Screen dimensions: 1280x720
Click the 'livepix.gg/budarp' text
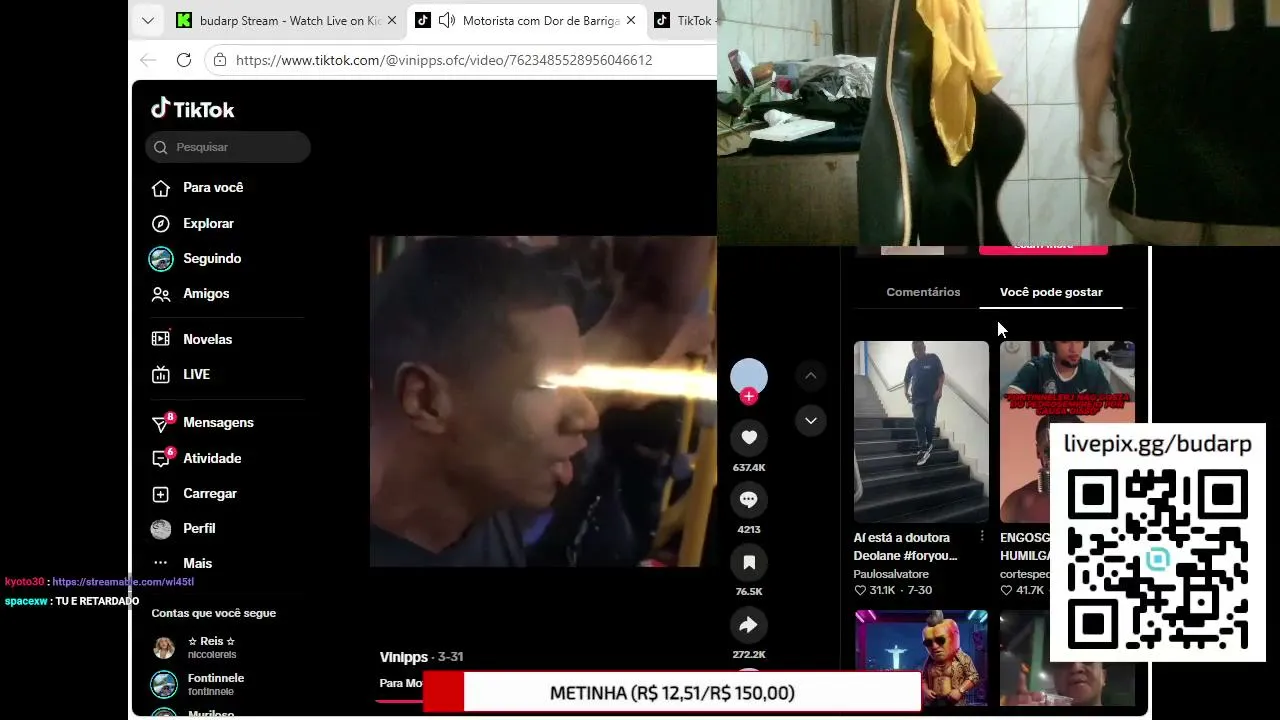coord(1157,445)
